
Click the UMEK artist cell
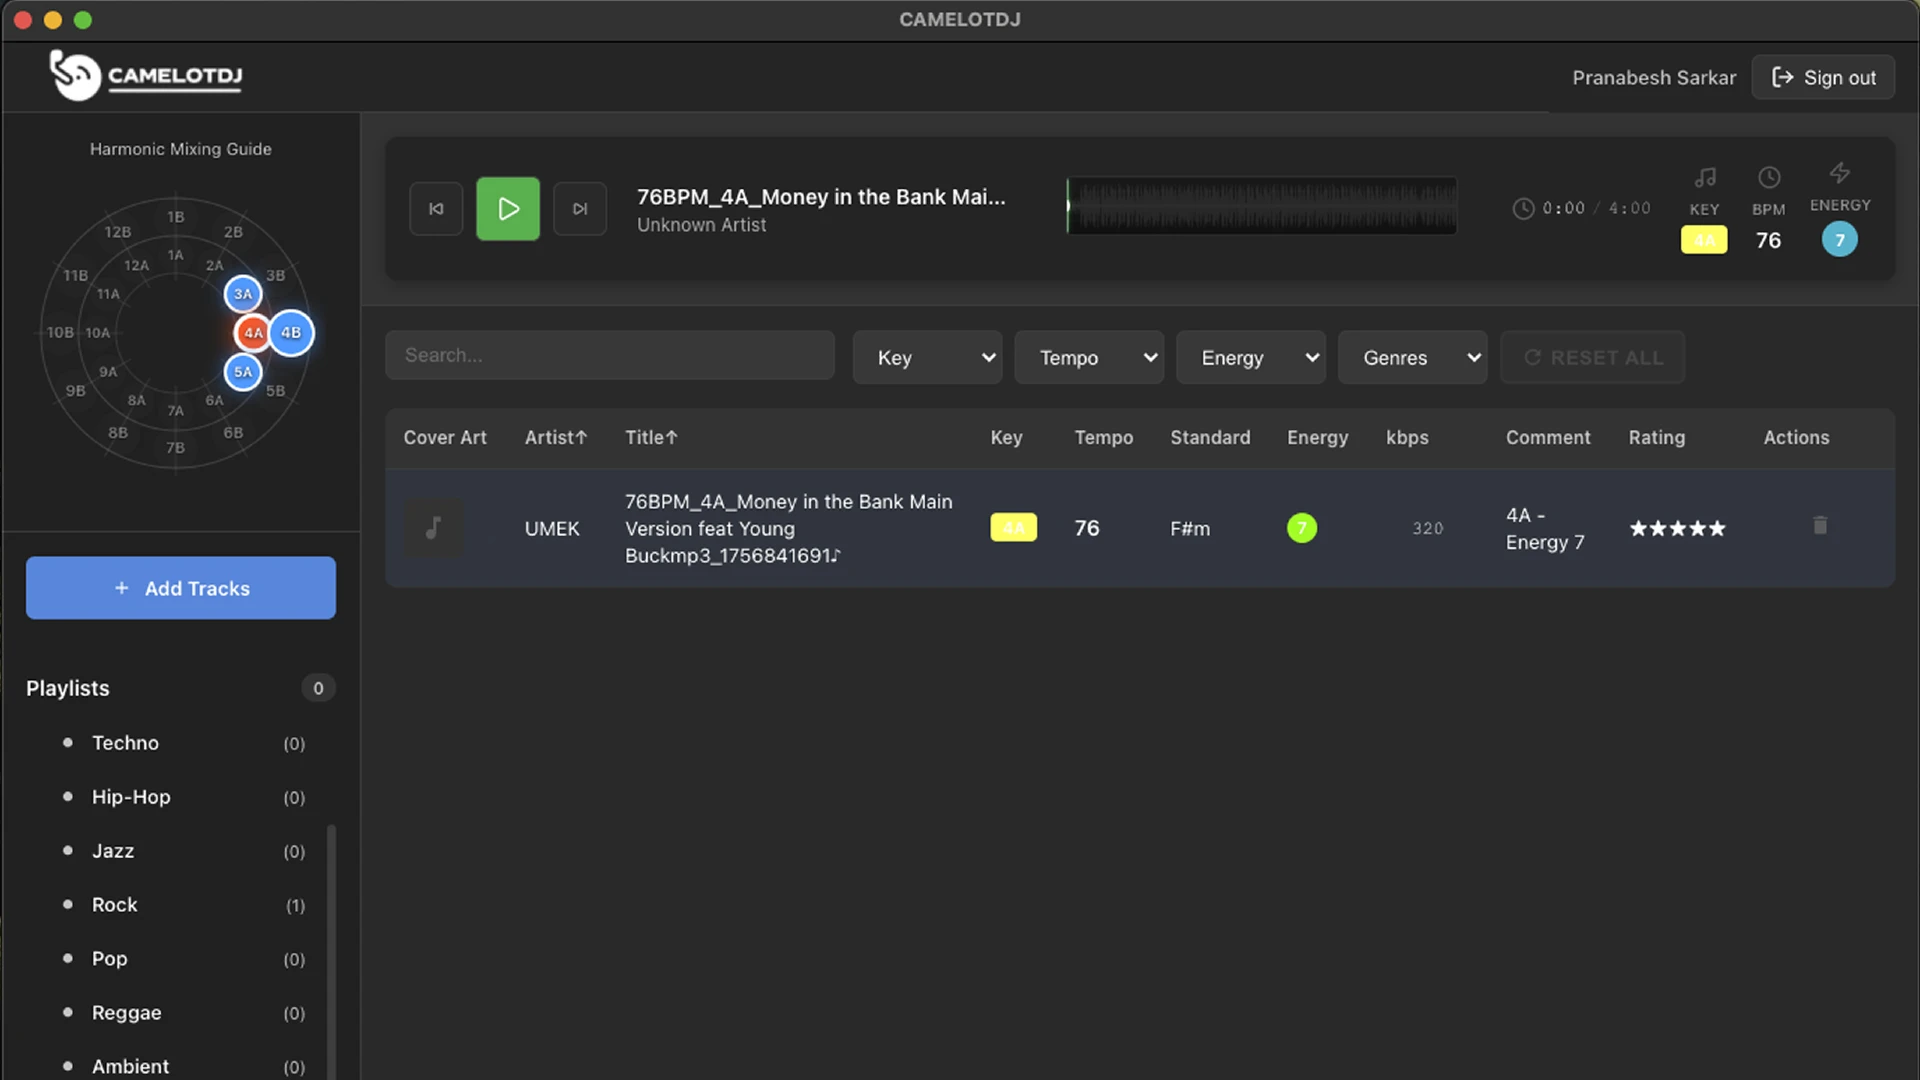coord(552,528)
